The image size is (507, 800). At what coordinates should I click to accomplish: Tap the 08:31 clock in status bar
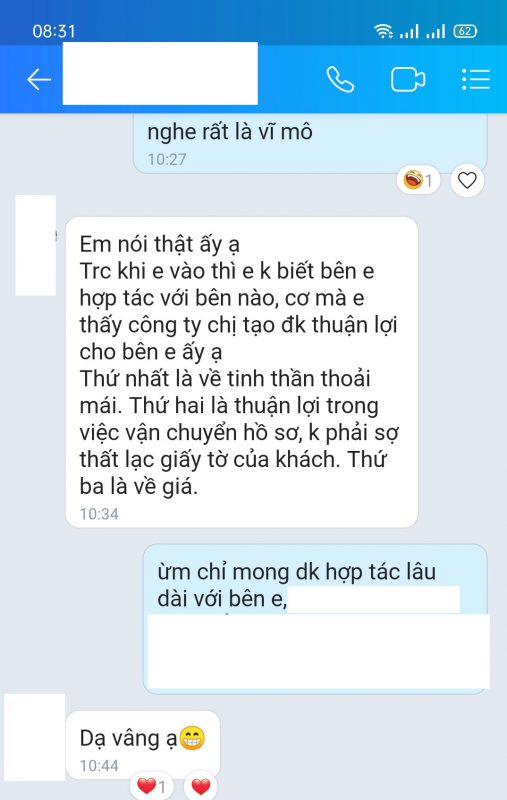click(x=54, y=32)
